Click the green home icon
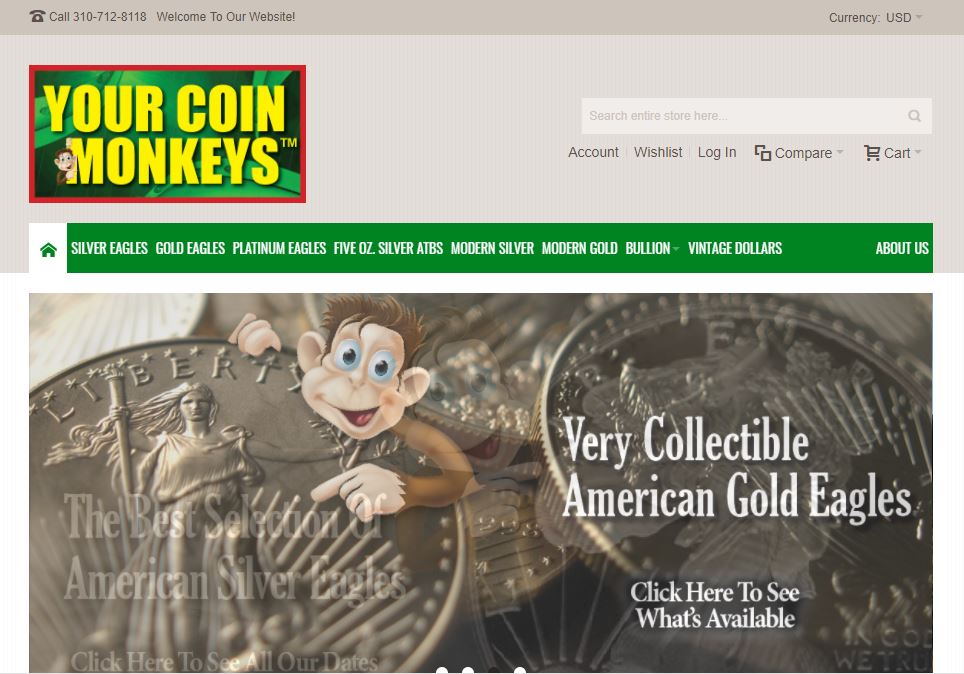This screenshot has width=964, height=674. click(48, 249)
